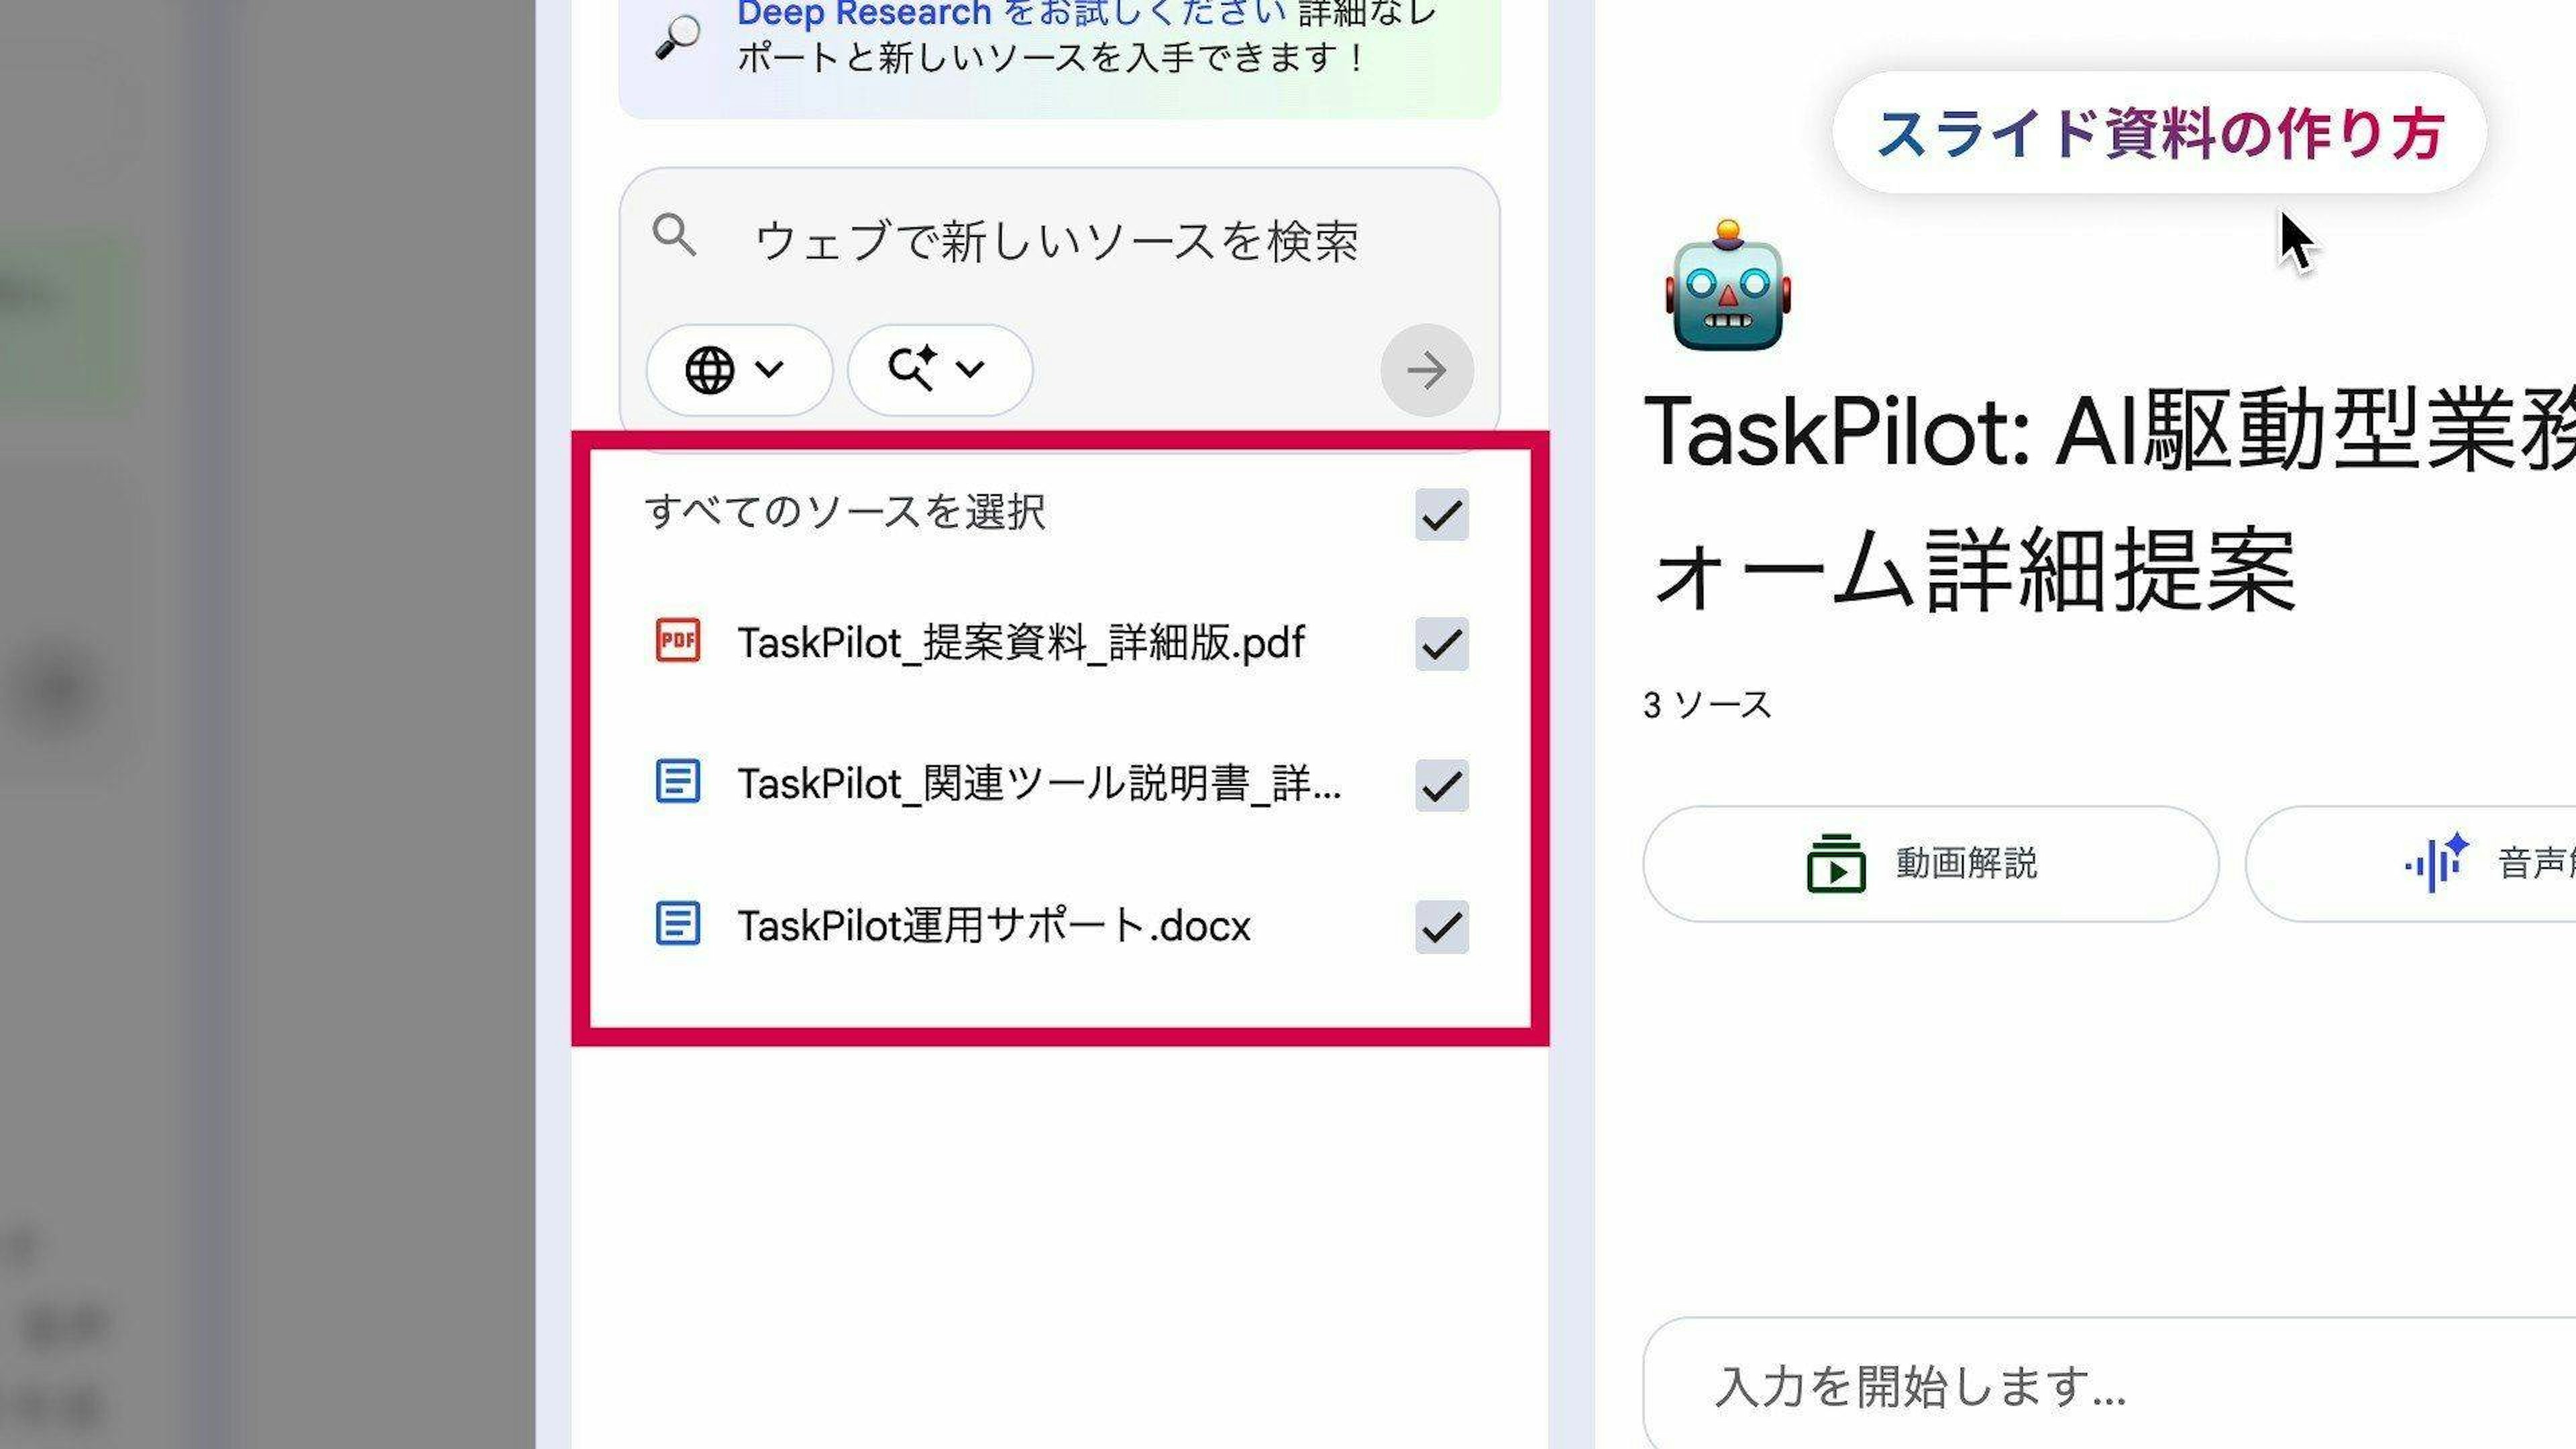Click the 動画解説 button

click(x=1930, y=863)
